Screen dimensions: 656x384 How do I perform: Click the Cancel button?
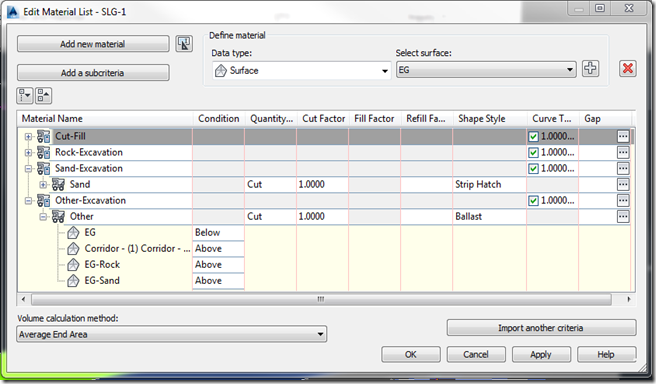(x=476, y=354)
